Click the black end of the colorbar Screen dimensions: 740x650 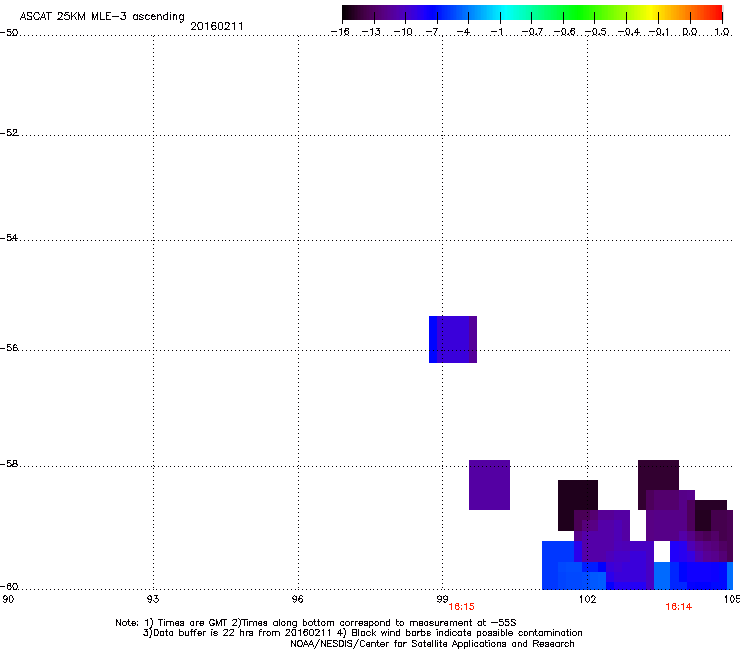349,12
